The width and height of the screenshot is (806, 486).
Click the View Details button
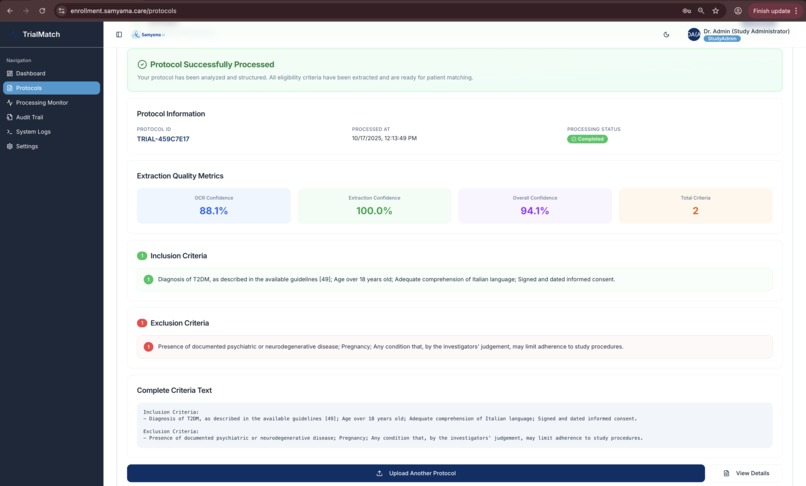[746, 473]
